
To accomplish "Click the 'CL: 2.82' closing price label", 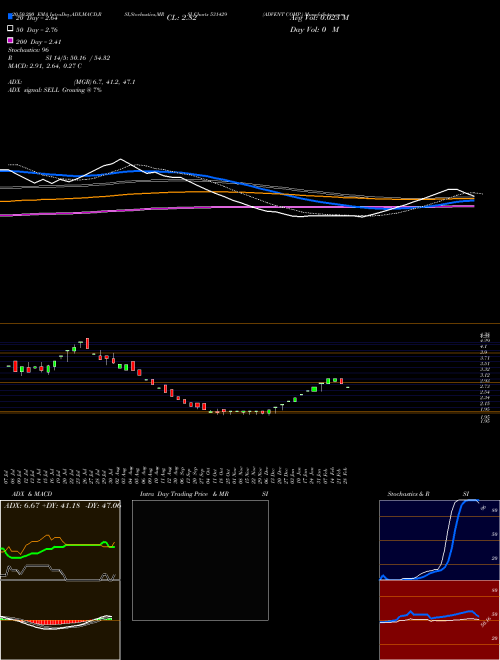I will point(181,18).
